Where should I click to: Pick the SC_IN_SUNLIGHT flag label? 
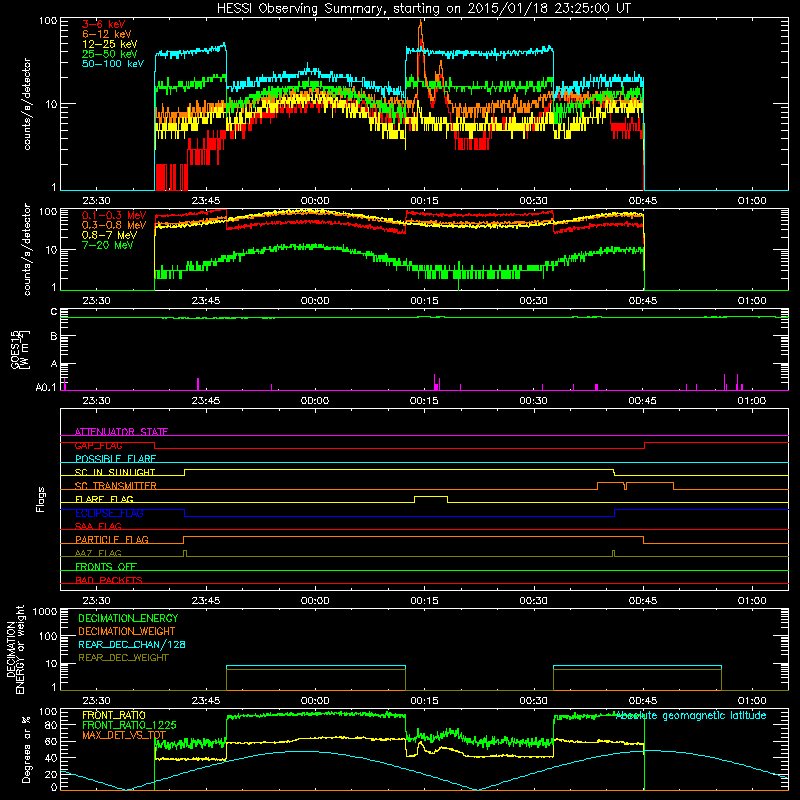115,472
